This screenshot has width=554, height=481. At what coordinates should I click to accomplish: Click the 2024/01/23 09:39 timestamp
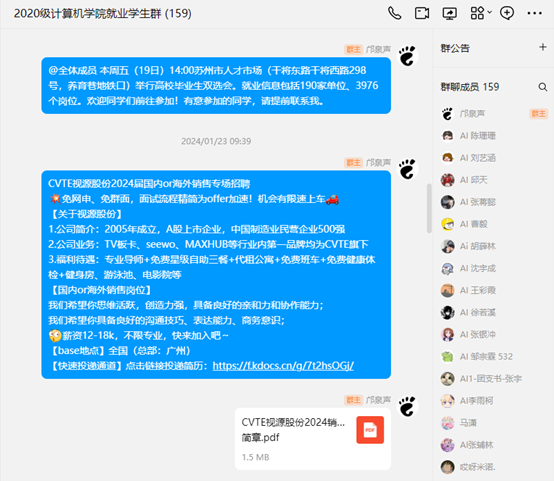click(216, 141)
